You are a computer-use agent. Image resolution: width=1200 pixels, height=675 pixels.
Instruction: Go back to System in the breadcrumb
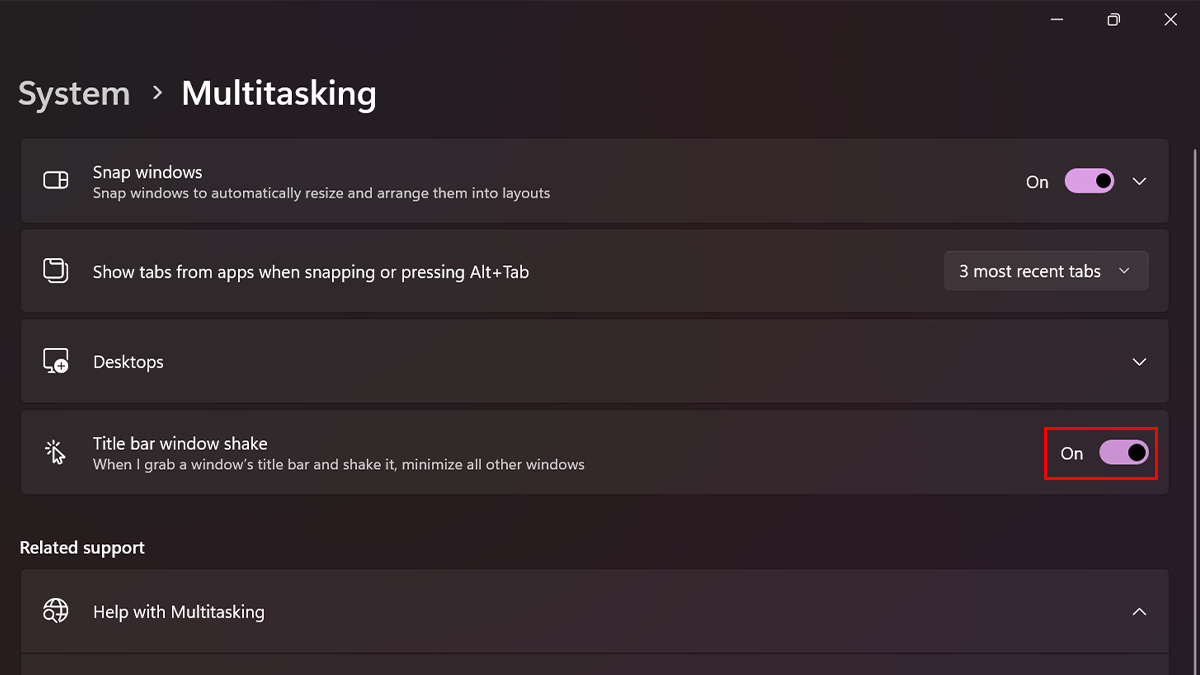74,94
